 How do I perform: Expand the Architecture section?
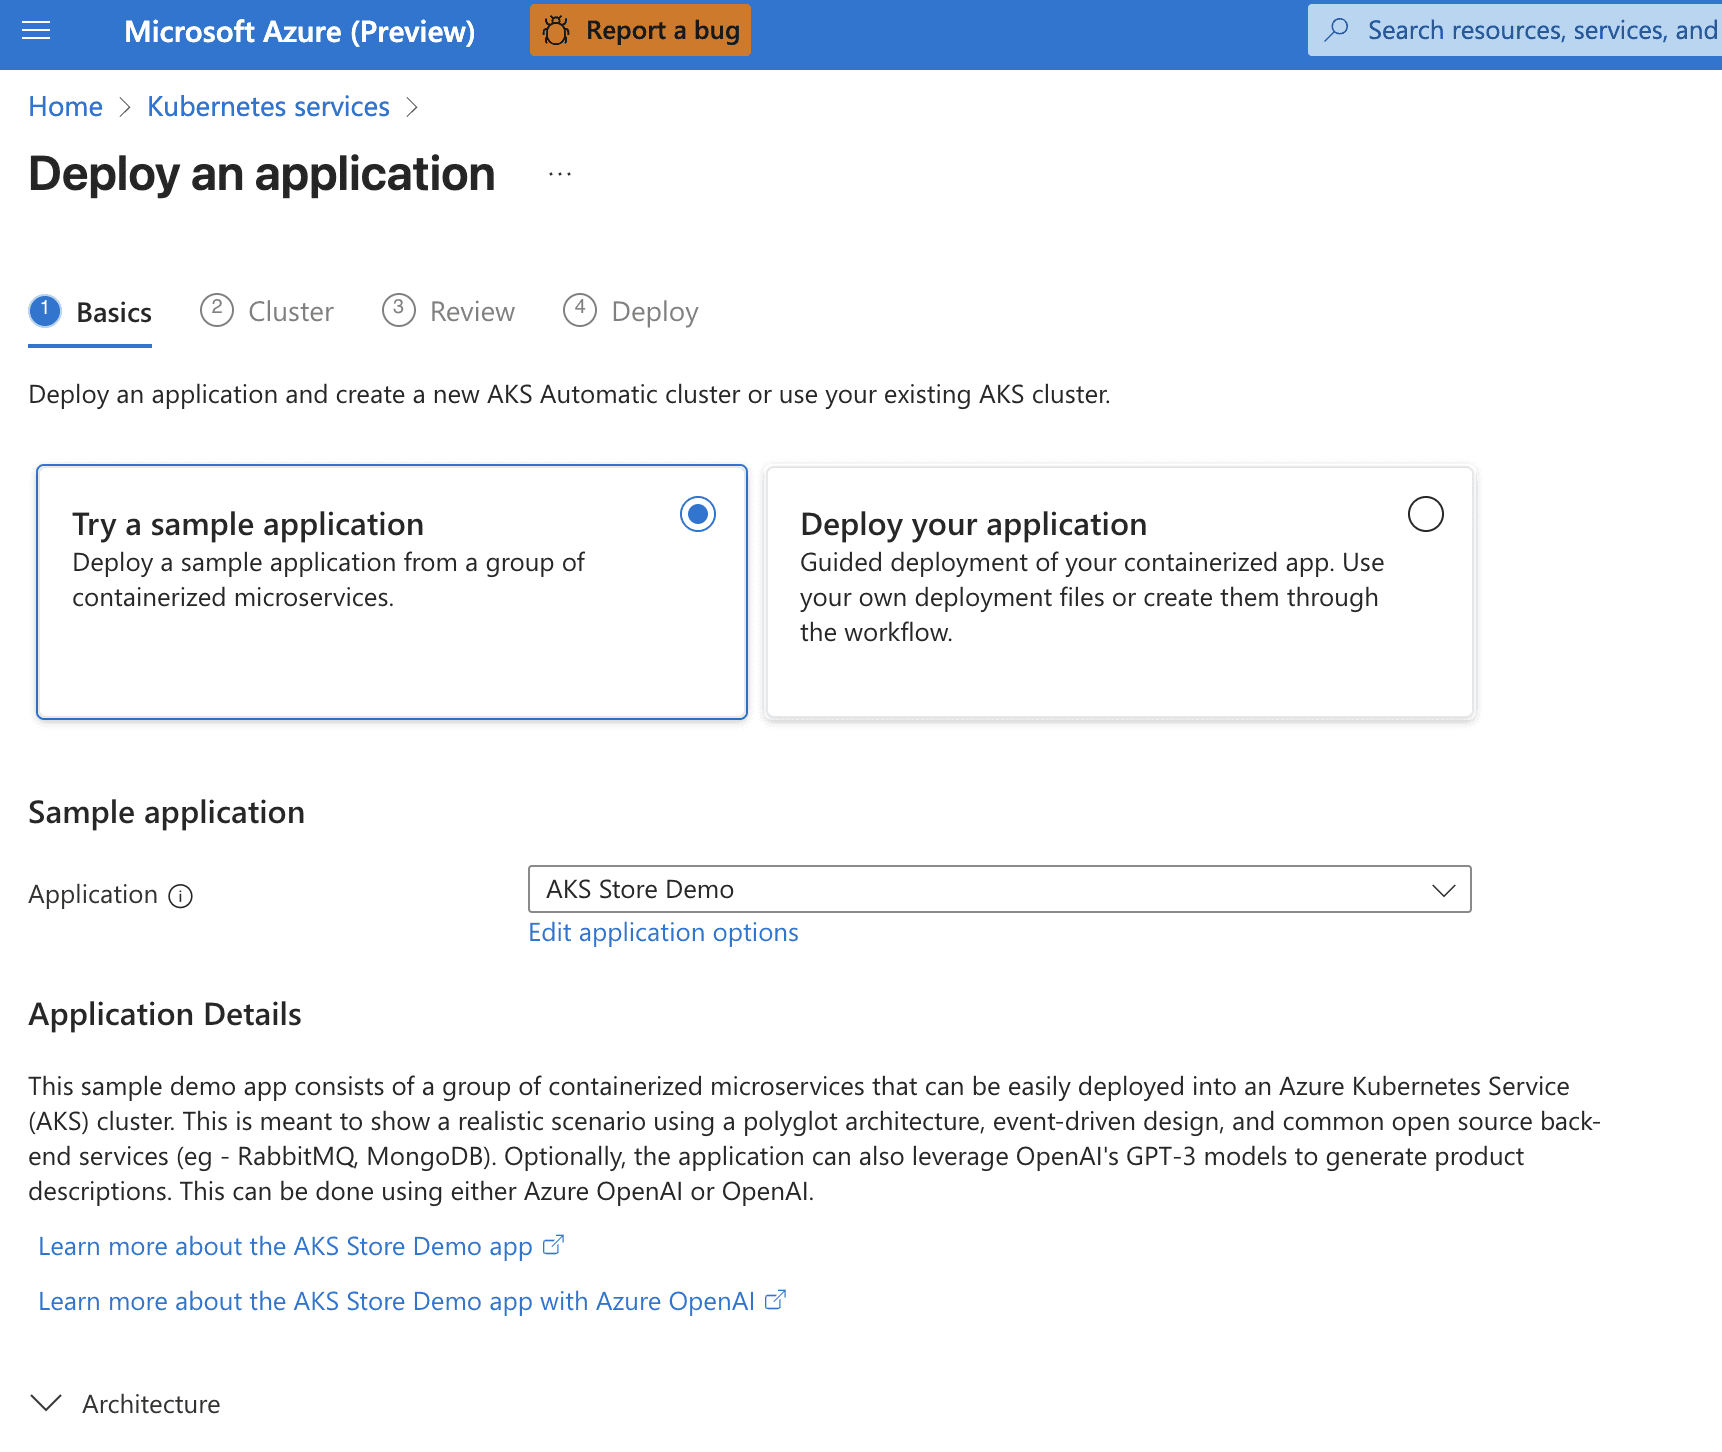tap(126, 1404)
